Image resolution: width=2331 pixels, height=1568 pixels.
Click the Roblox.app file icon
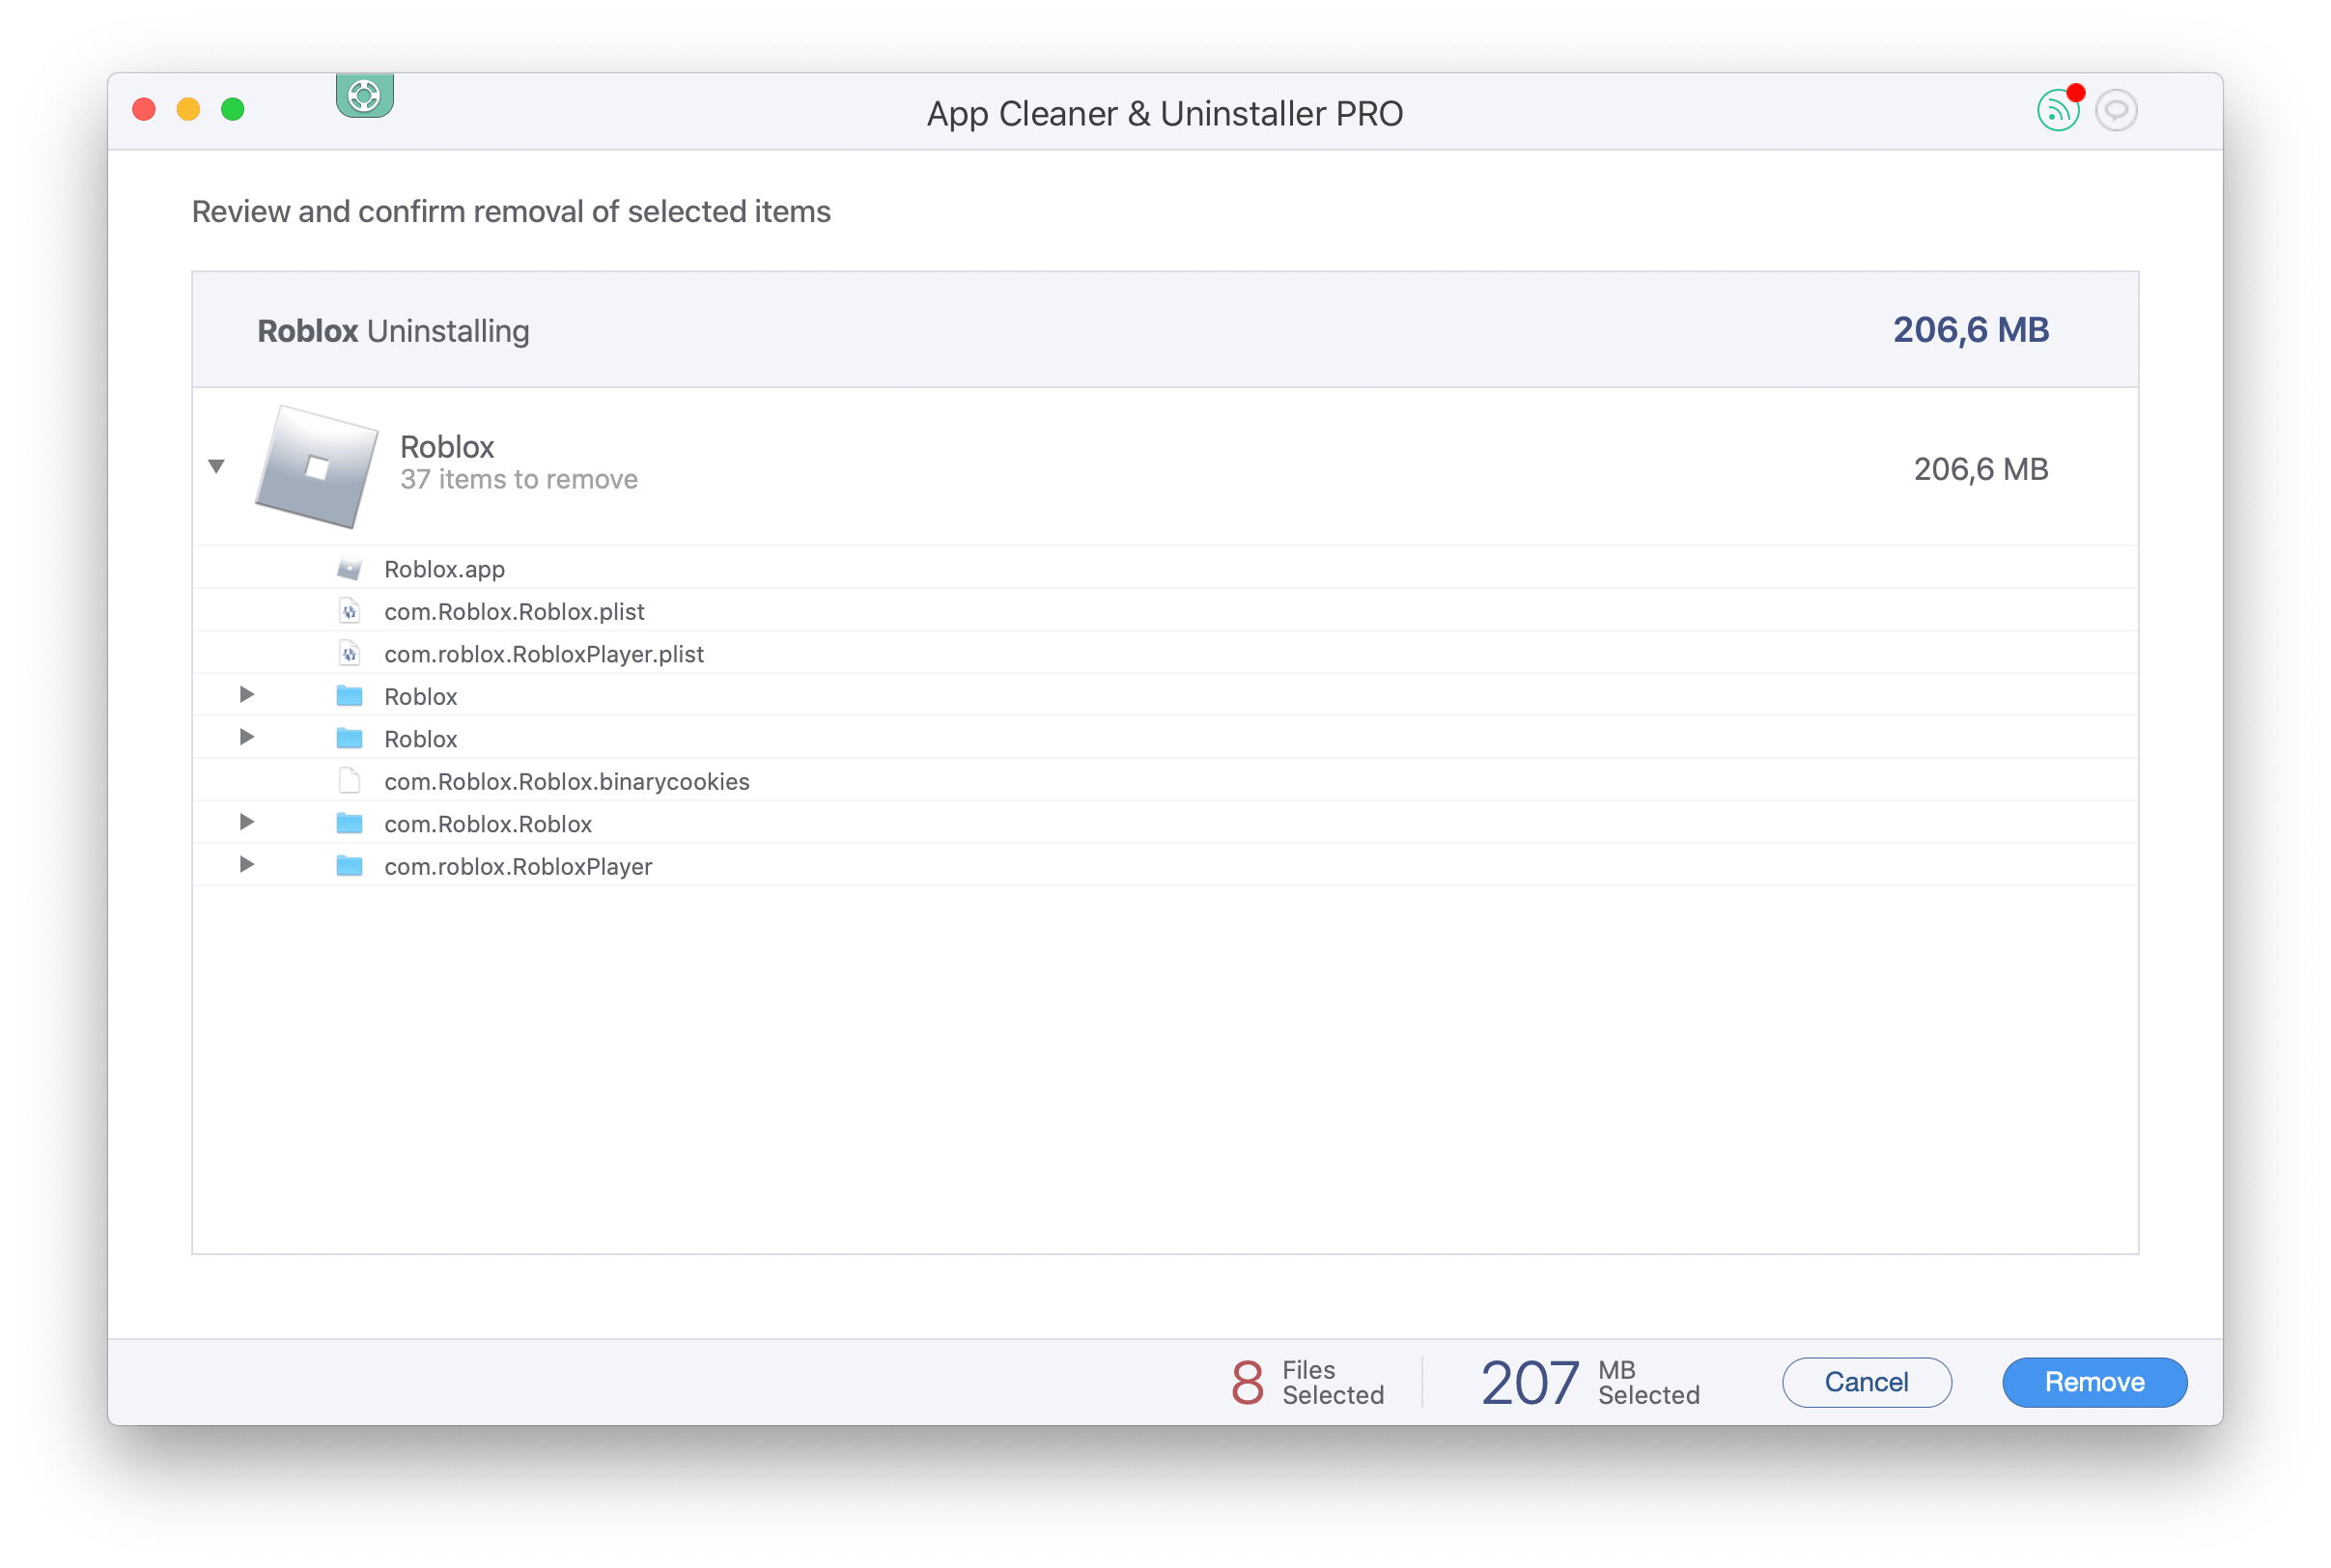(349, 569)
